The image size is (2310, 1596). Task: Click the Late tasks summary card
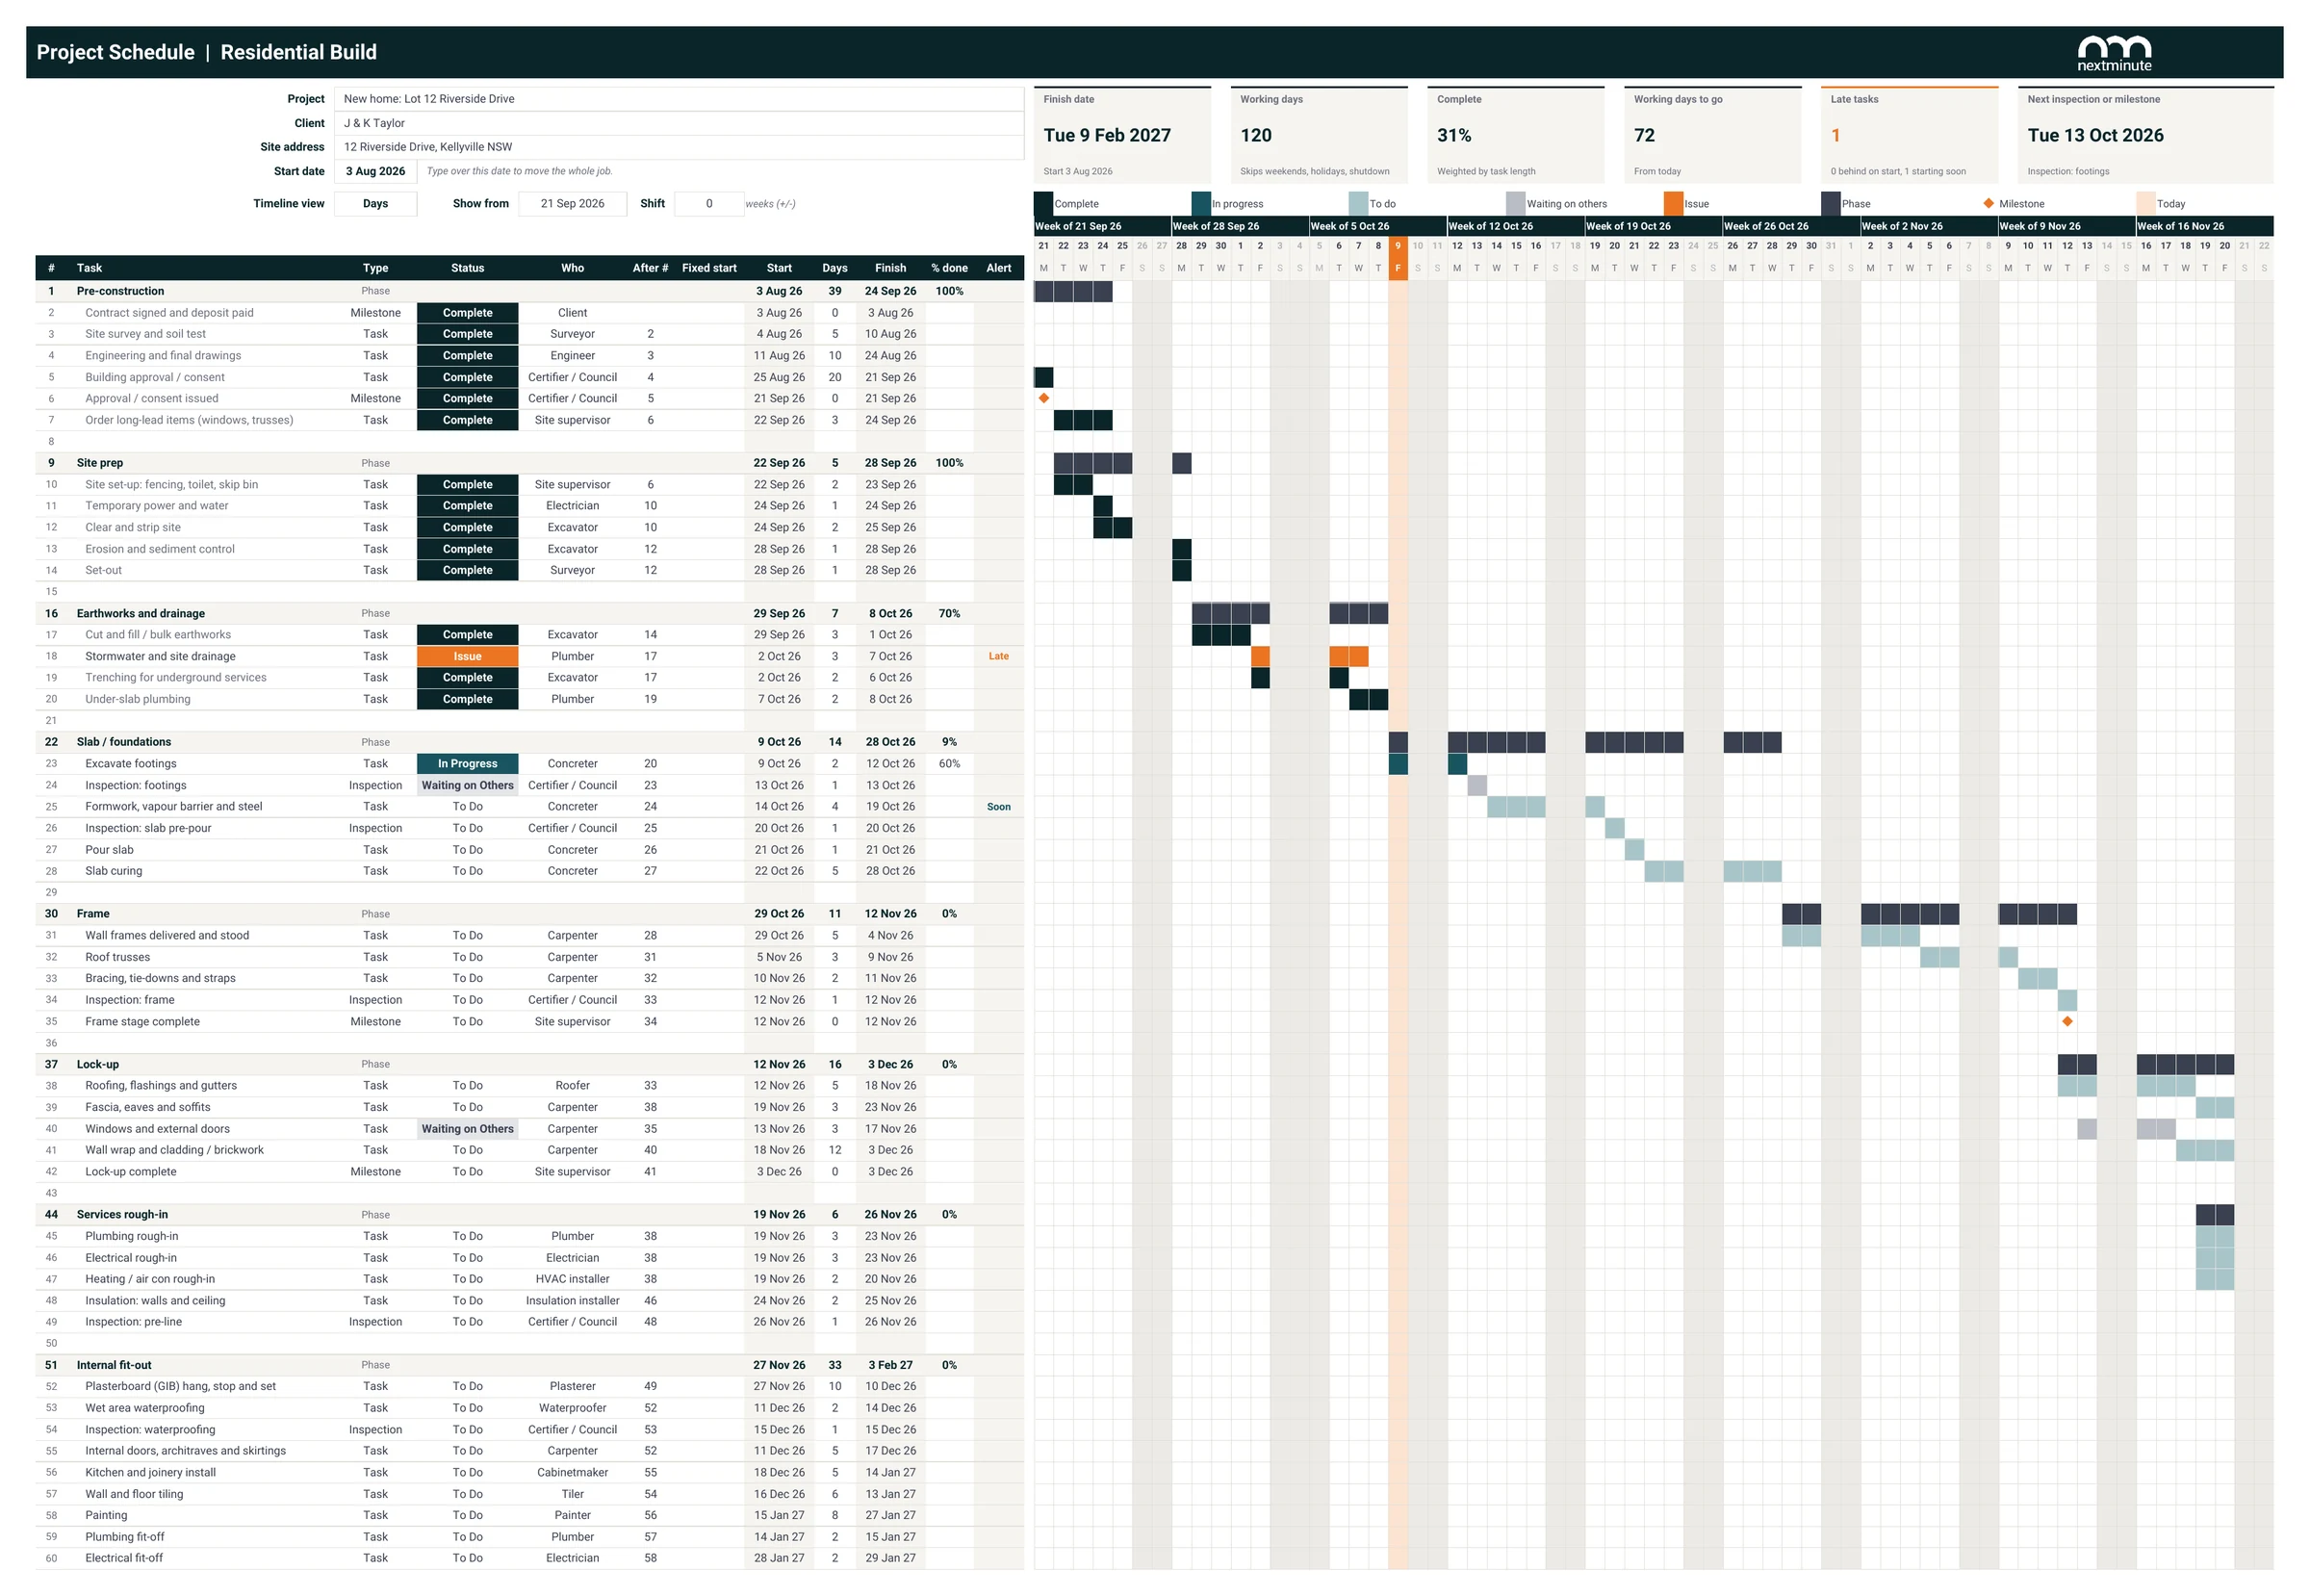[1909, 135]
